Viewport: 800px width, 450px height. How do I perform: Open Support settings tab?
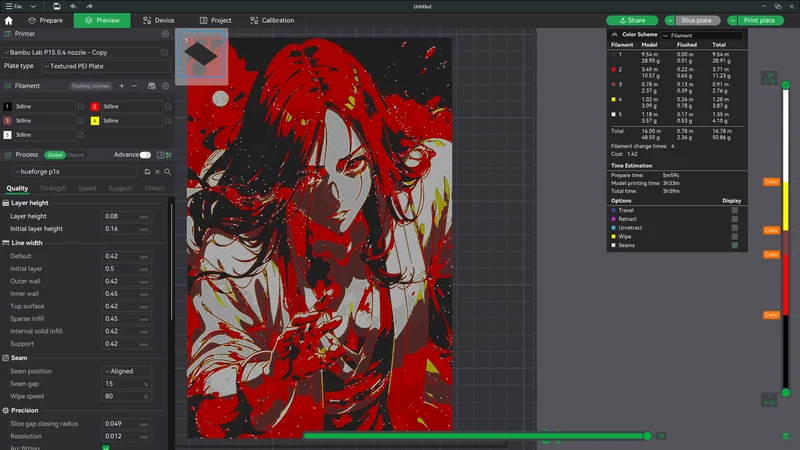point(120,188)
